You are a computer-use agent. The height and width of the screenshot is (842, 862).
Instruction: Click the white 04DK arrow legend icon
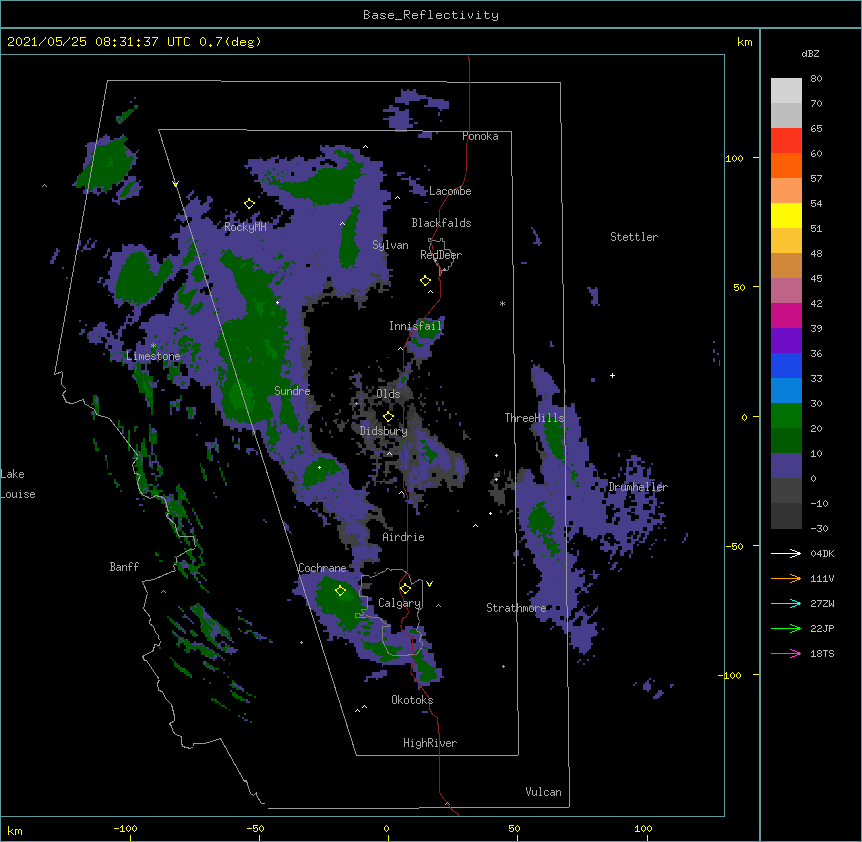pyautogui.click(x=786, y=553)
